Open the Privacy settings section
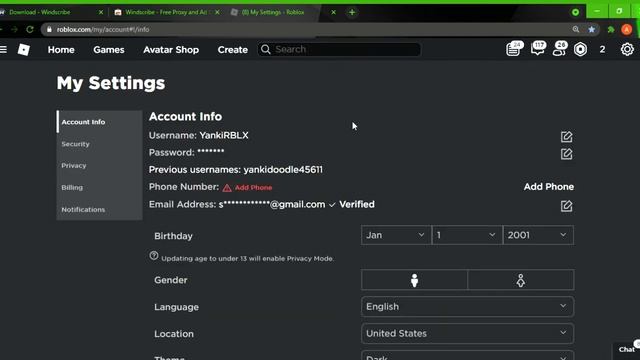This screenshot has width=640, height=360. click(99, 165)
